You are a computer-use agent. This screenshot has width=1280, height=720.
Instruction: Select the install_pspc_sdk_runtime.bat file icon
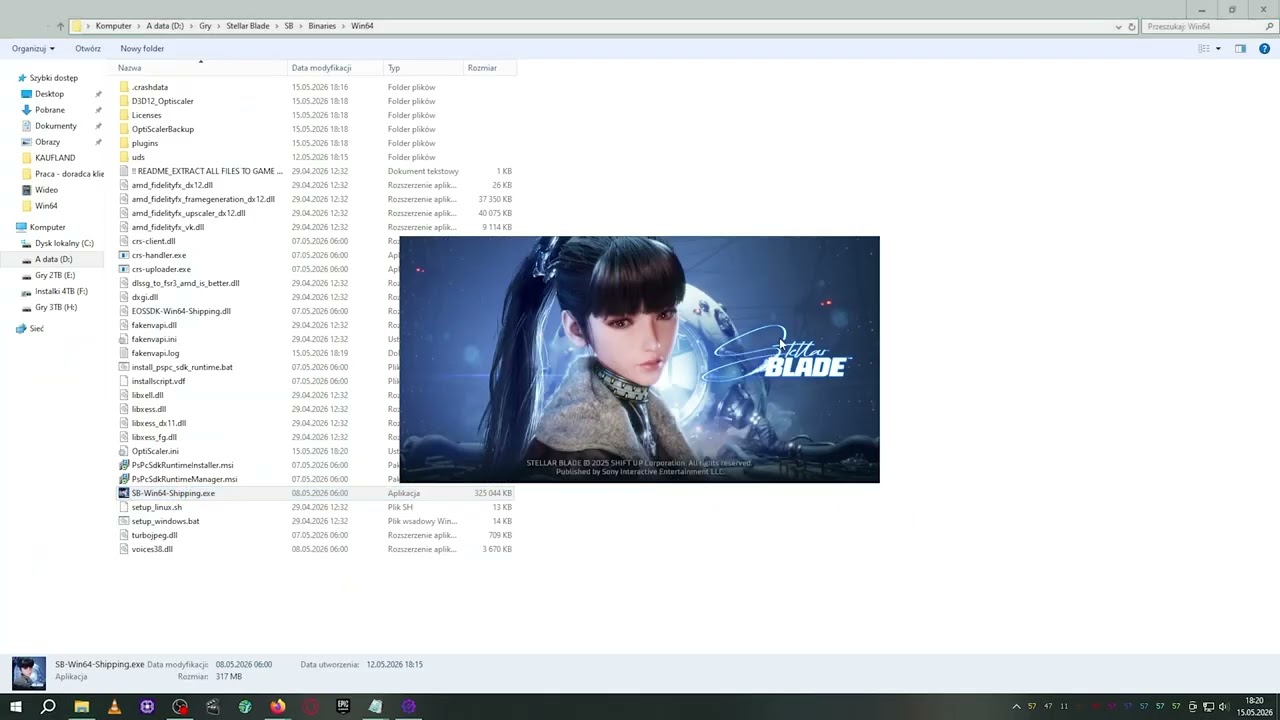[124, 367]
